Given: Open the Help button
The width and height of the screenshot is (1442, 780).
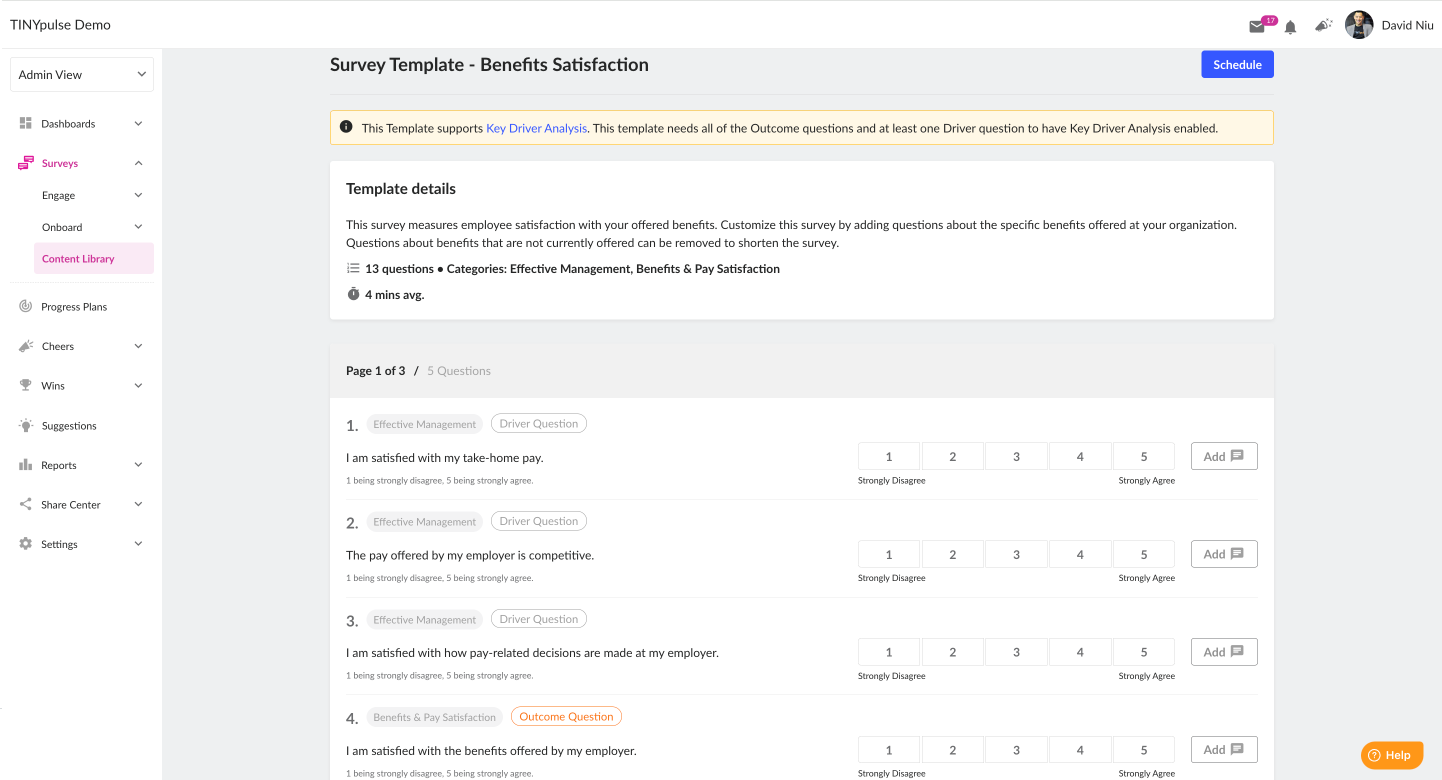Looking at the screenshot, I should click(x=1392, y=755).
